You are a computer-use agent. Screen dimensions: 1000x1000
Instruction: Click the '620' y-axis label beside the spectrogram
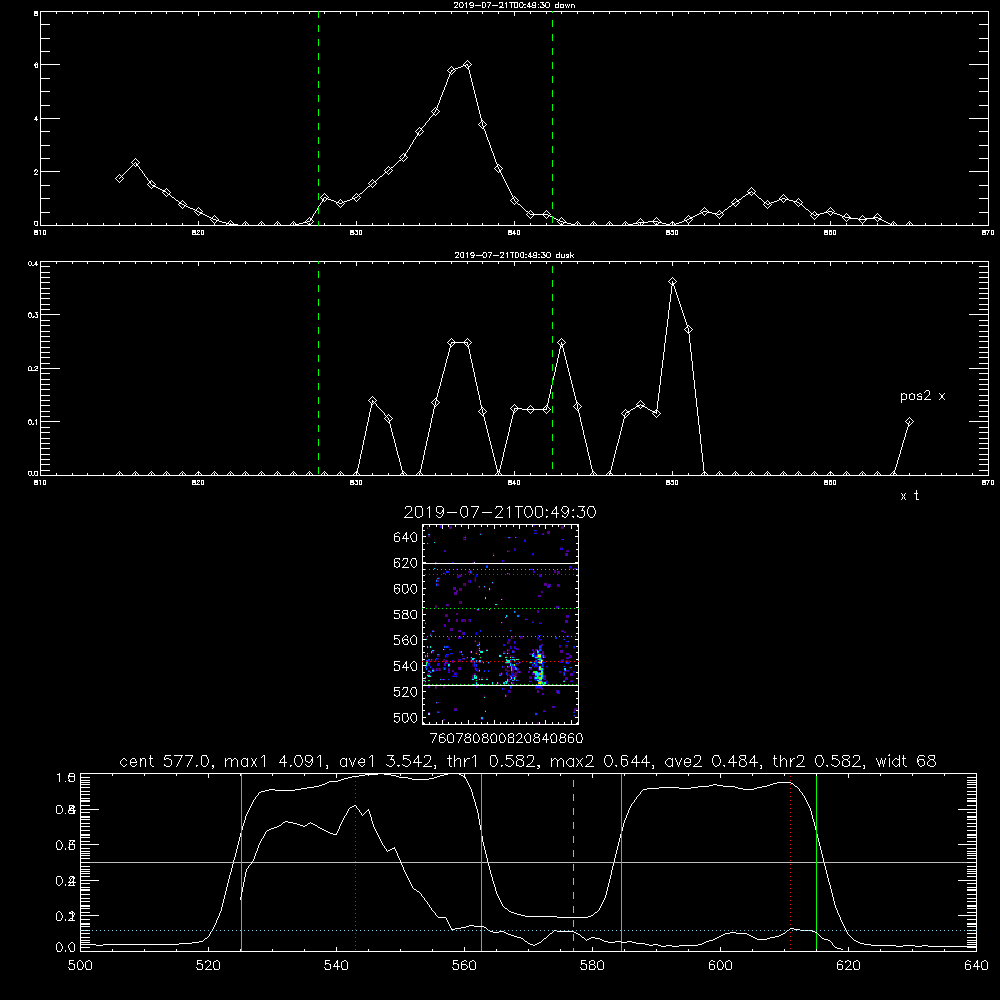[x=406, y=563]
